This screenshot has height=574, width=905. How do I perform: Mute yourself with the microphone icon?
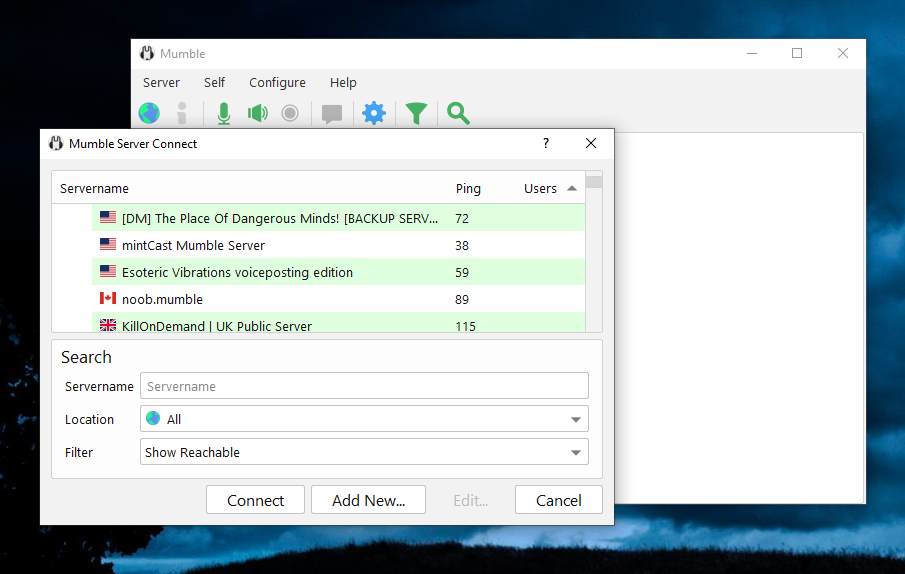coord(224,113)
